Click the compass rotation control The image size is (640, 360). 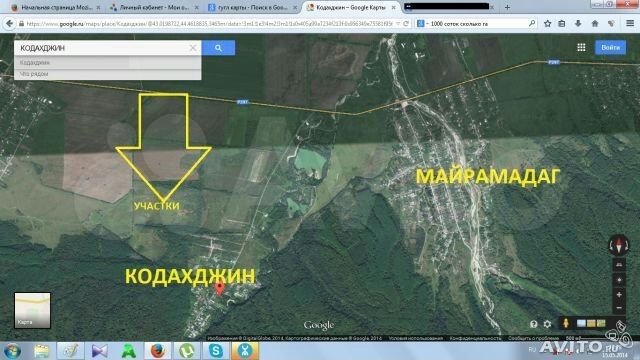pos(619,245)
